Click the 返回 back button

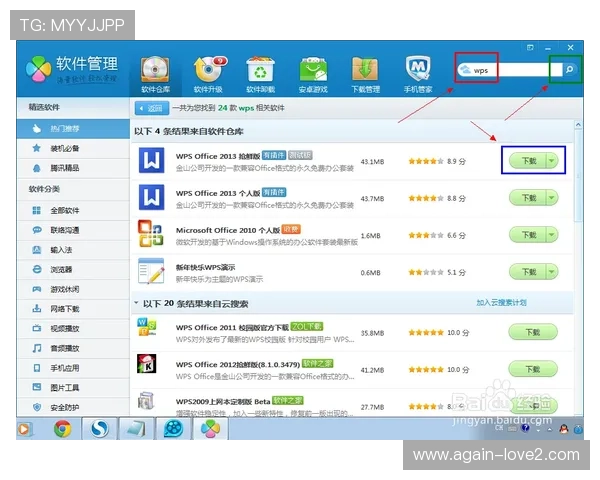(148, 108)
